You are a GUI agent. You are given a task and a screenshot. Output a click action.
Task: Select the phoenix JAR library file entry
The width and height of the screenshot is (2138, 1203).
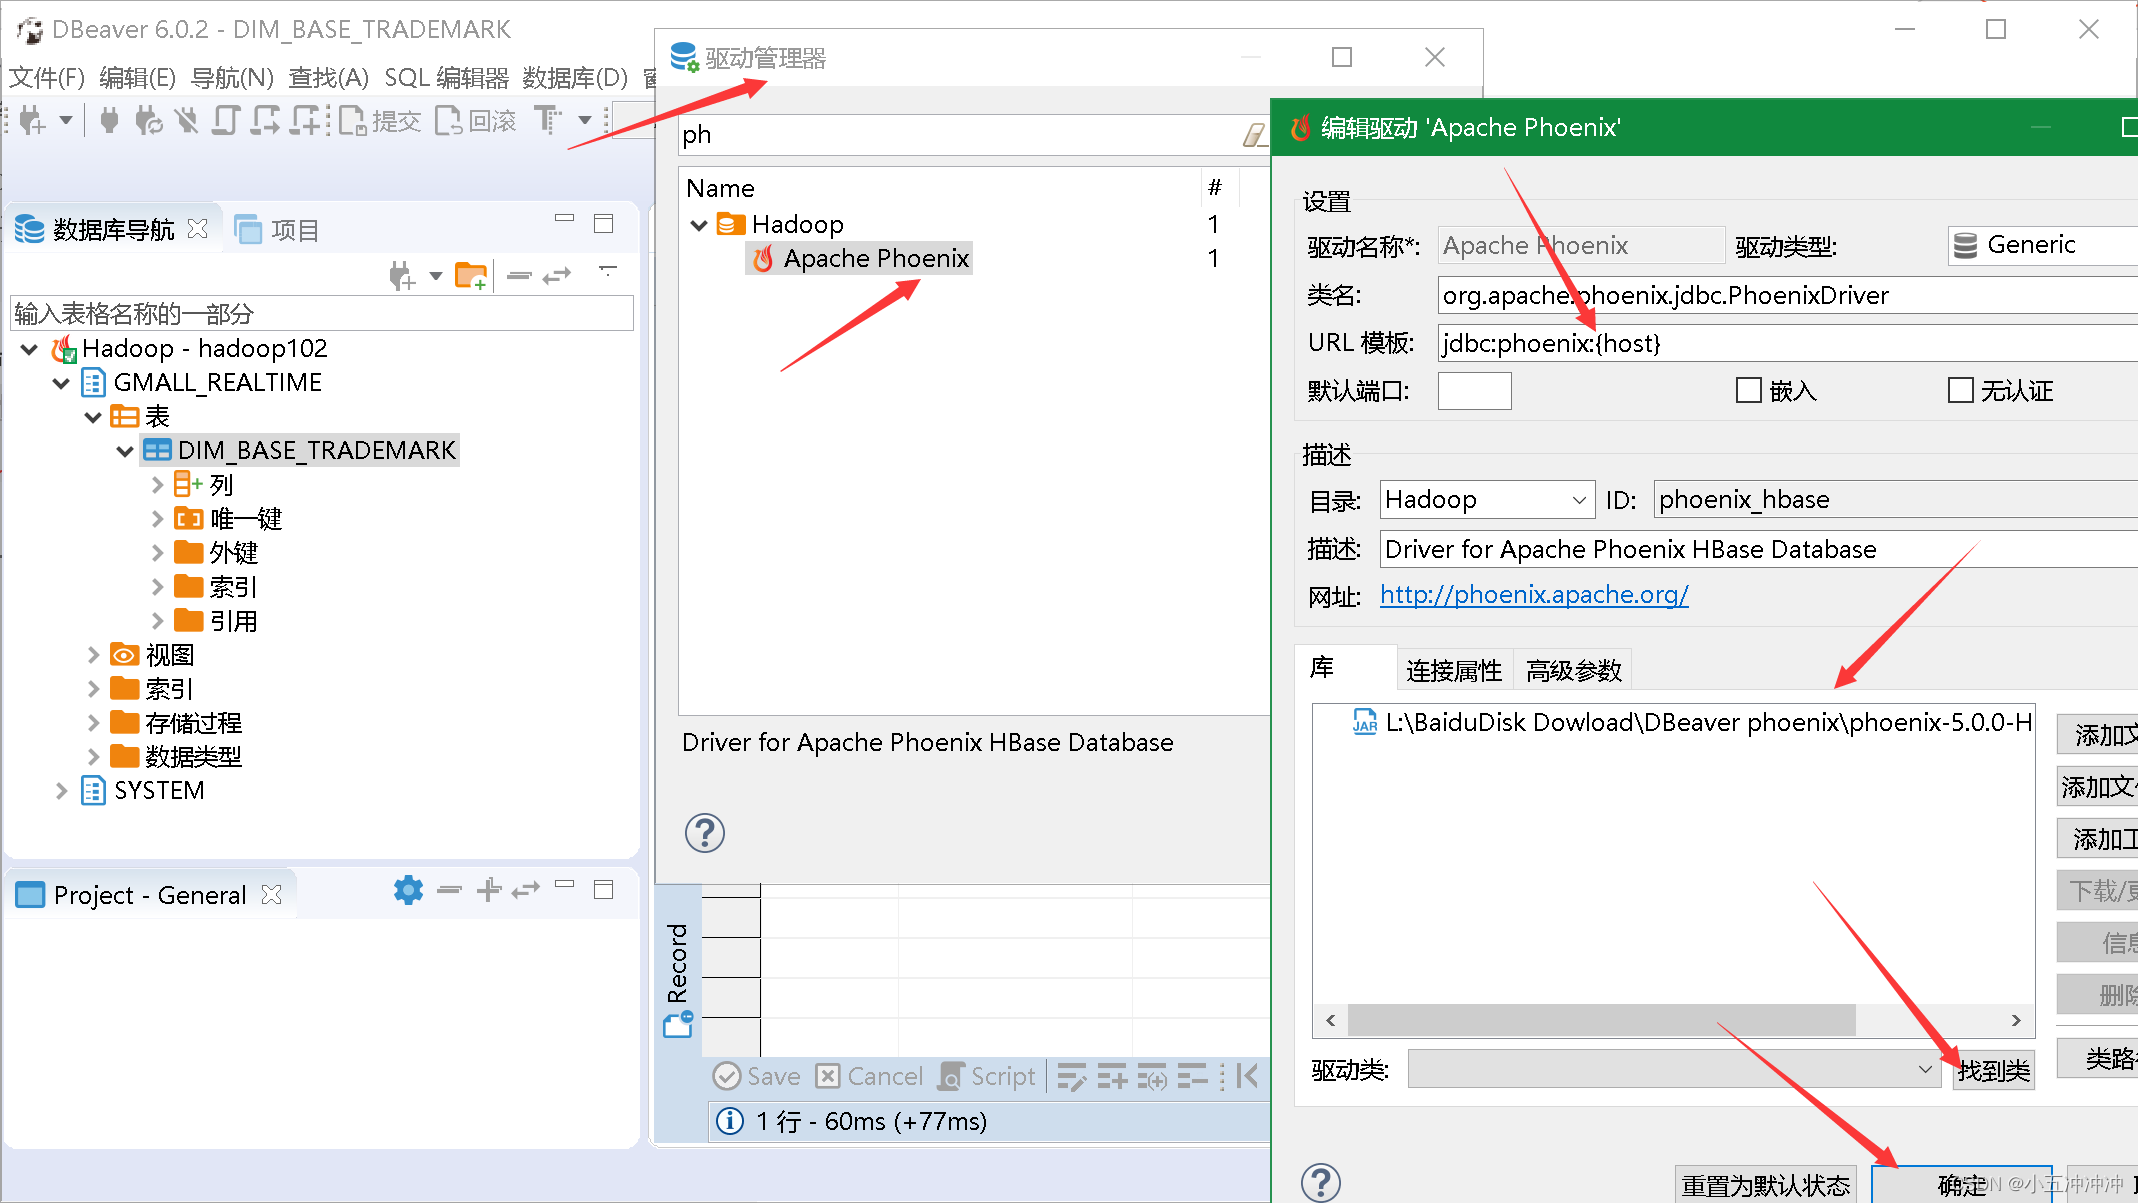tap(1691, 722)
